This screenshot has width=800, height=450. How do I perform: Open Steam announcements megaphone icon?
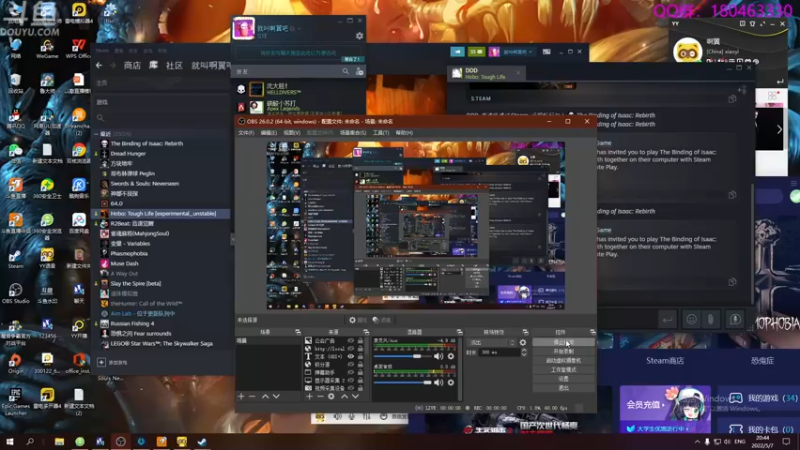pos(457,52)
